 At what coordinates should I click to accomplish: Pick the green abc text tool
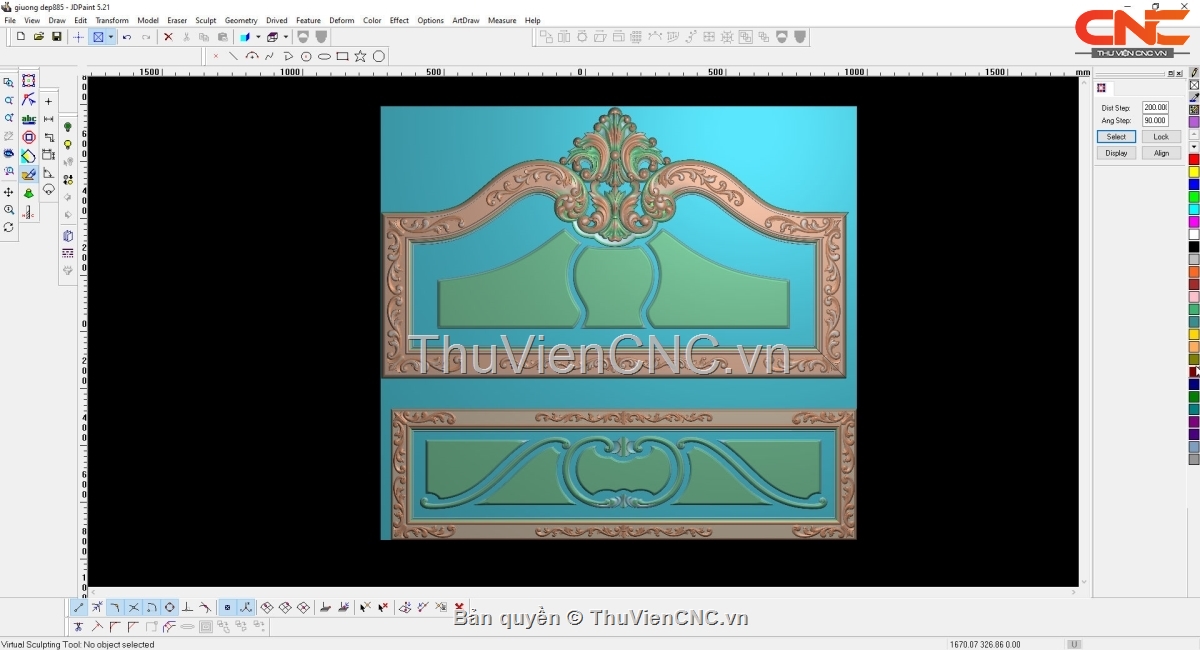pyautogui.click(x=28, y=119)
